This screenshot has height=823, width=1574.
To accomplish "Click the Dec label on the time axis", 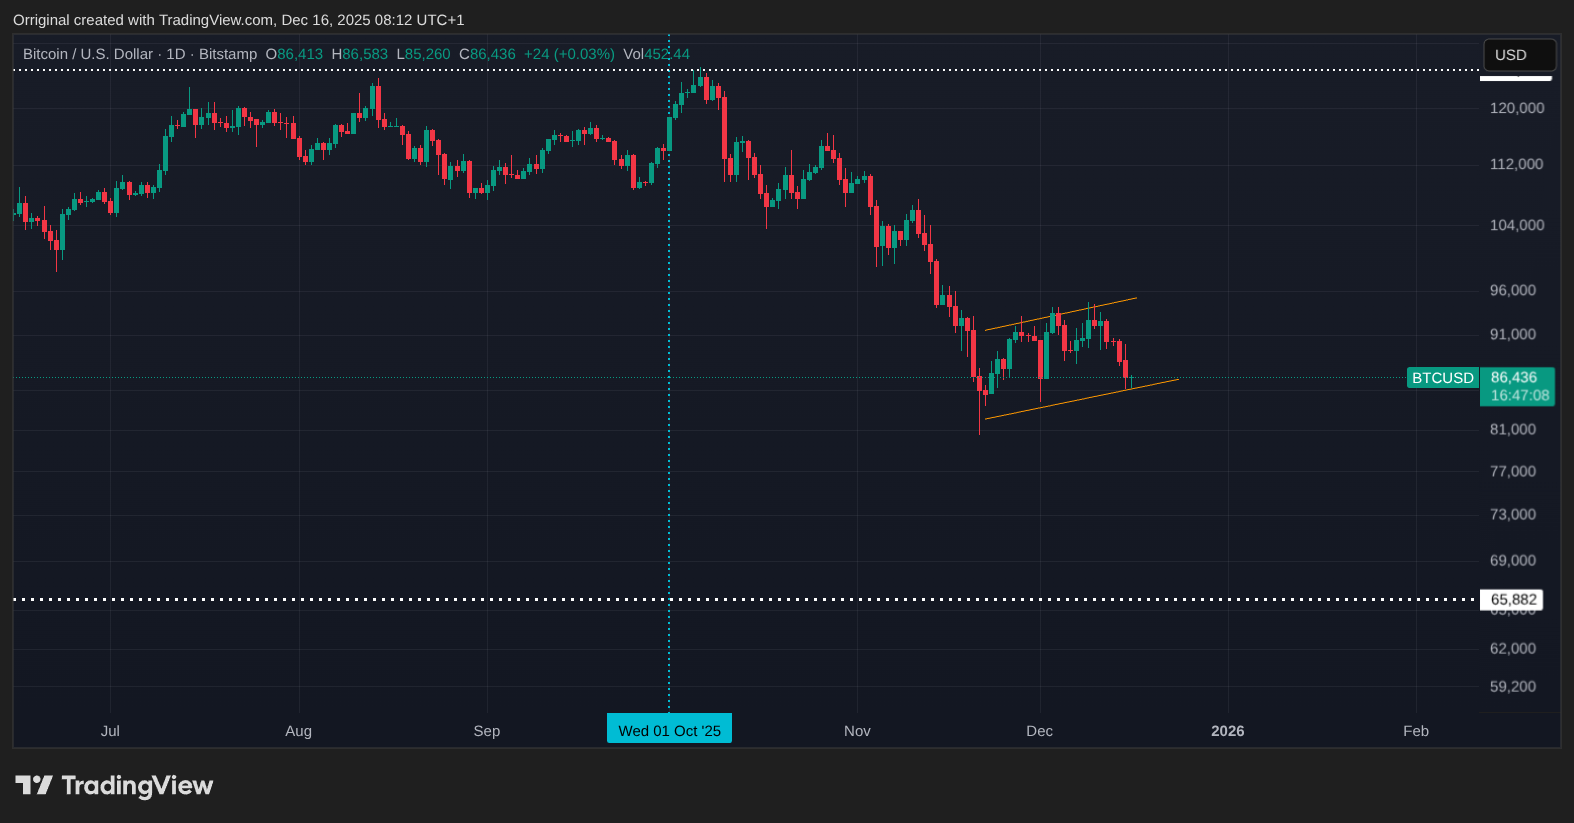I will [x=1039, y=731].
